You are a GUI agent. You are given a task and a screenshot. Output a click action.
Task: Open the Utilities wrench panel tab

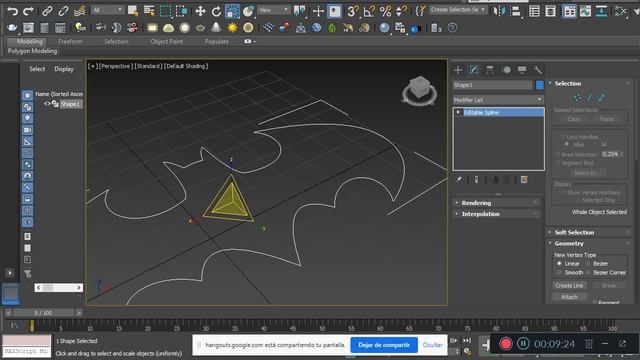tap(538, 70)
